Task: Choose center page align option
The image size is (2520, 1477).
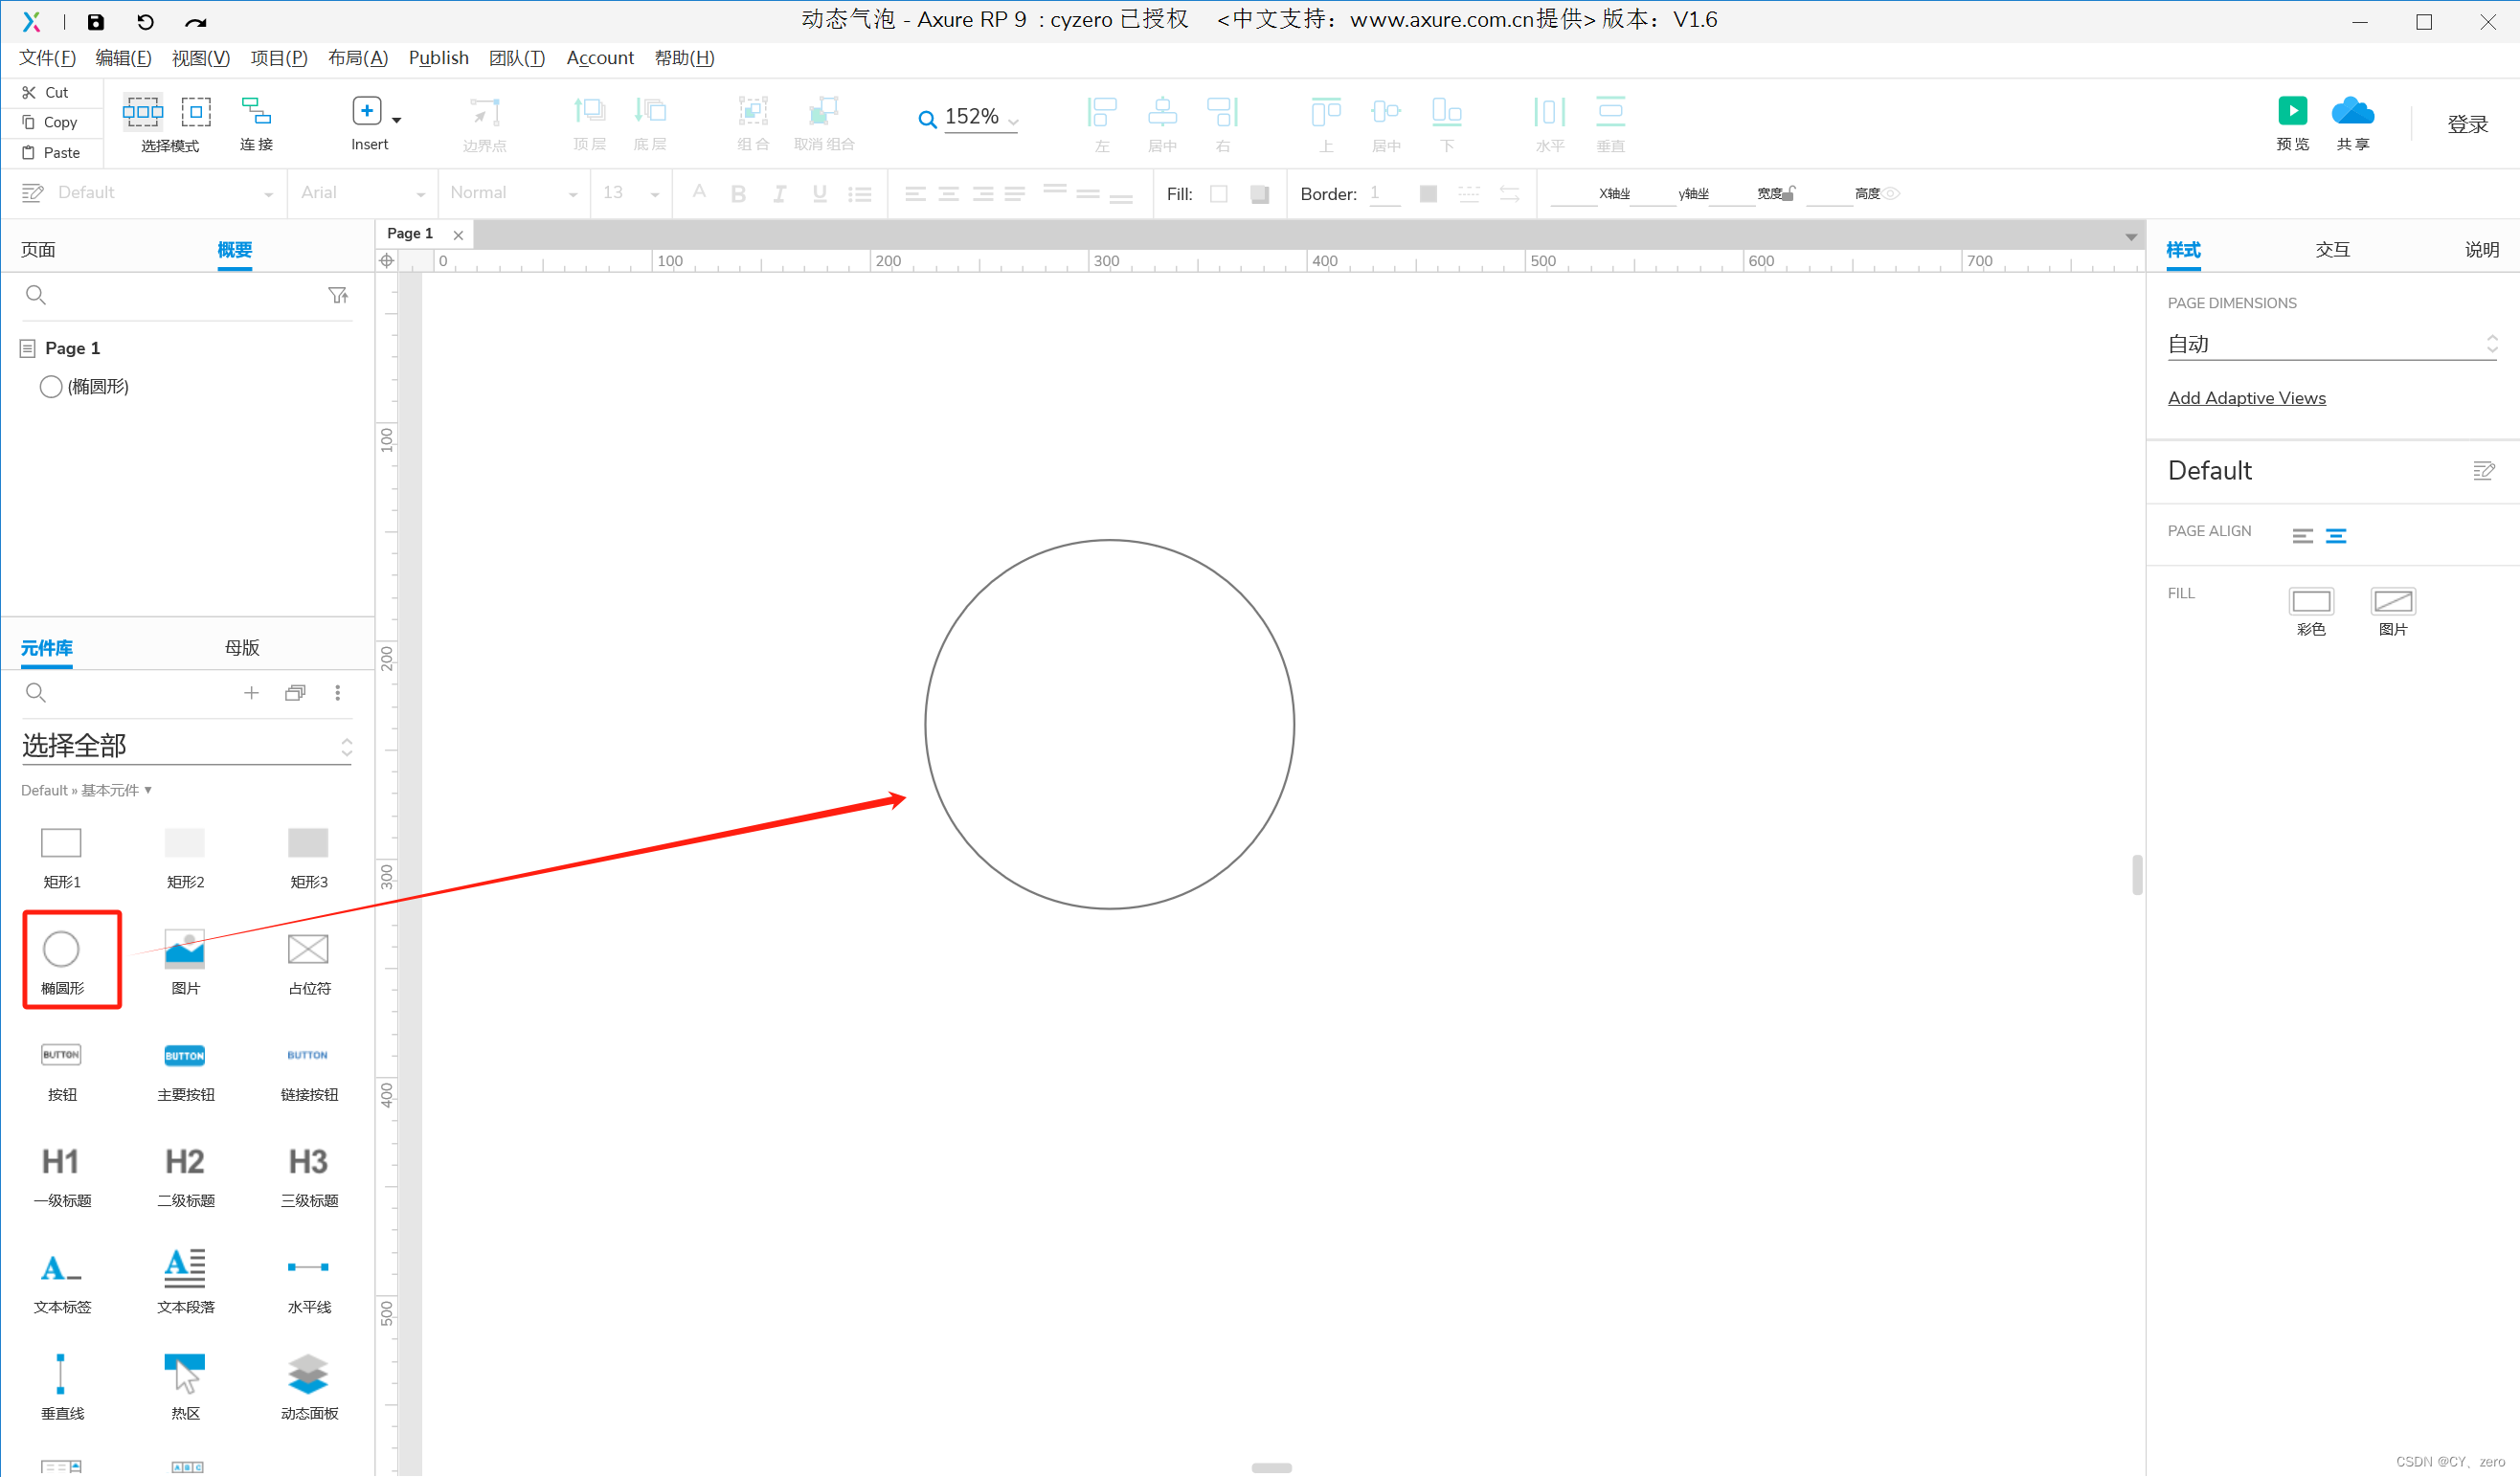Action: click(2336, 536)
